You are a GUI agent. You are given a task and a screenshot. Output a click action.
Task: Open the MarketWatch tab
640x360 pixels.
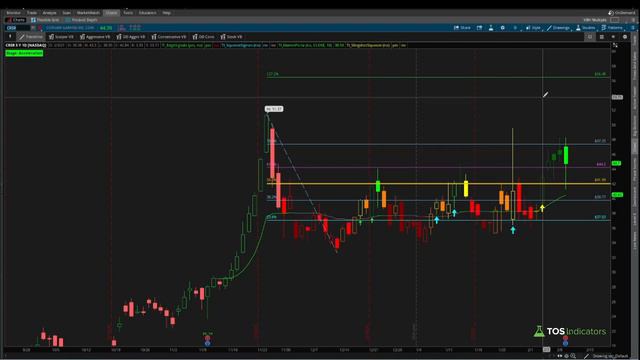pos(88,13)
